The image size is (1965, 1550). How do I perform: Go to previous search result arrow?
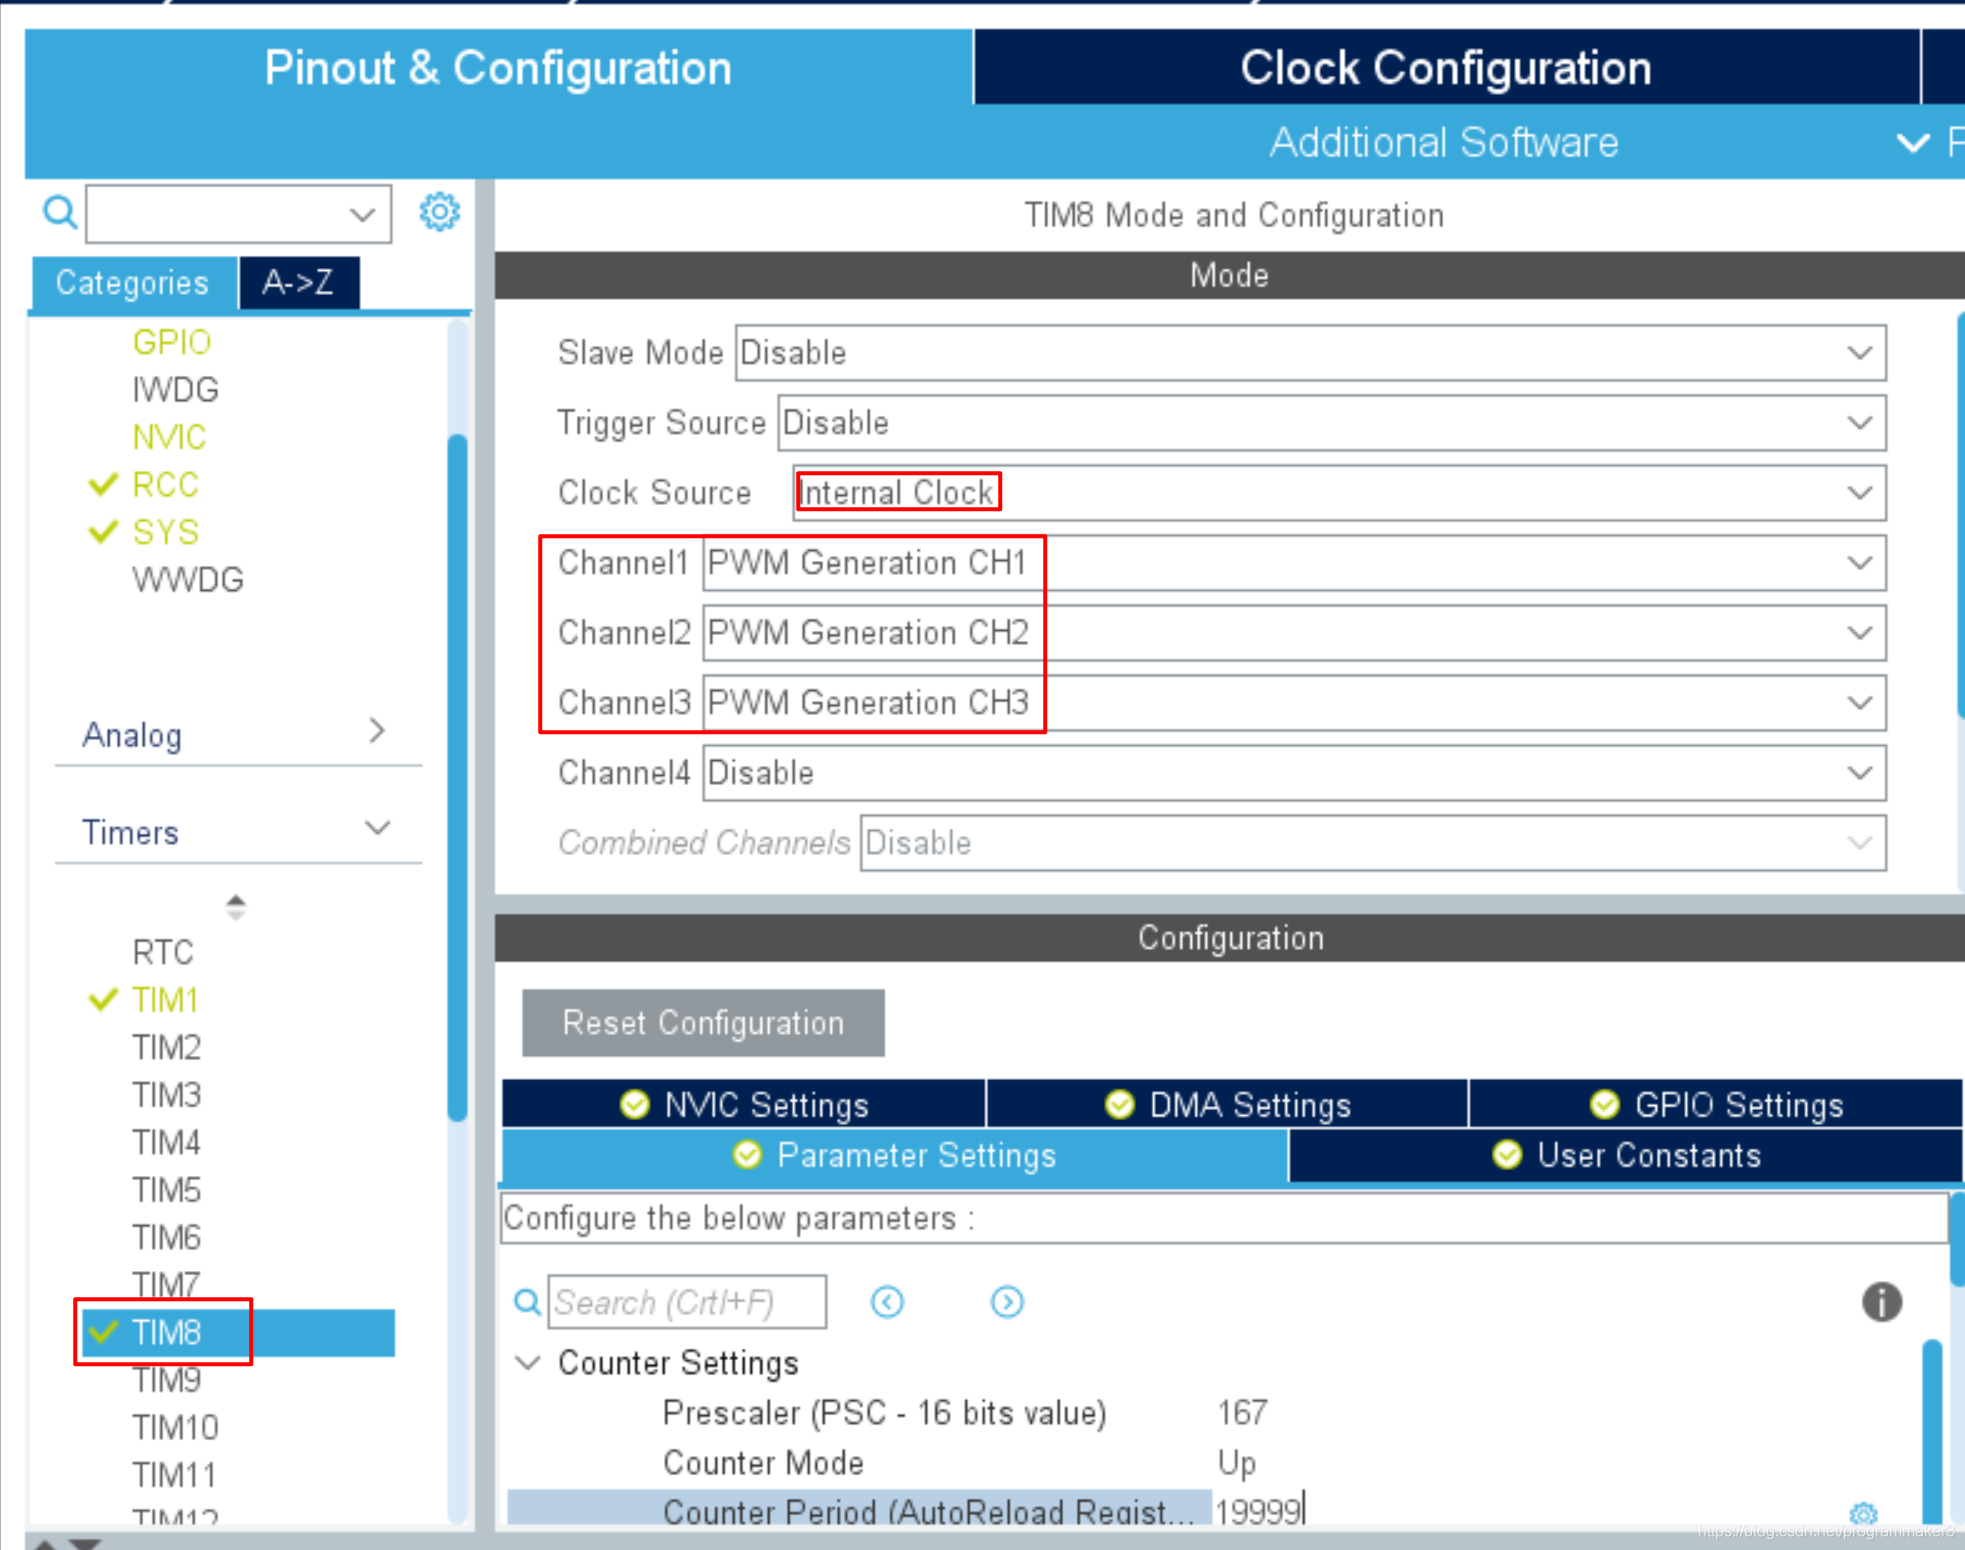coord(887,1302)
